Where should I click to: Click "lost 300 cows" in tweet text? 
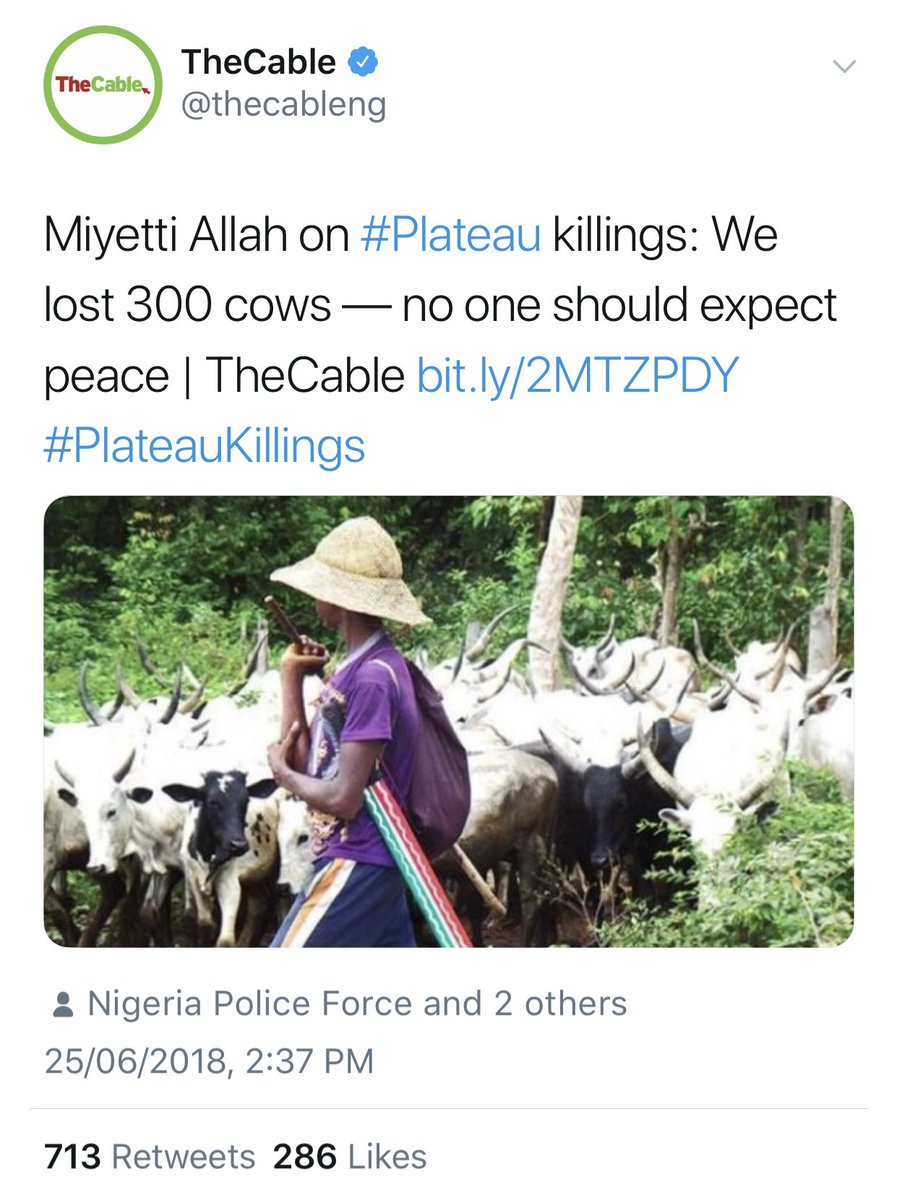(x=187, y=306)
